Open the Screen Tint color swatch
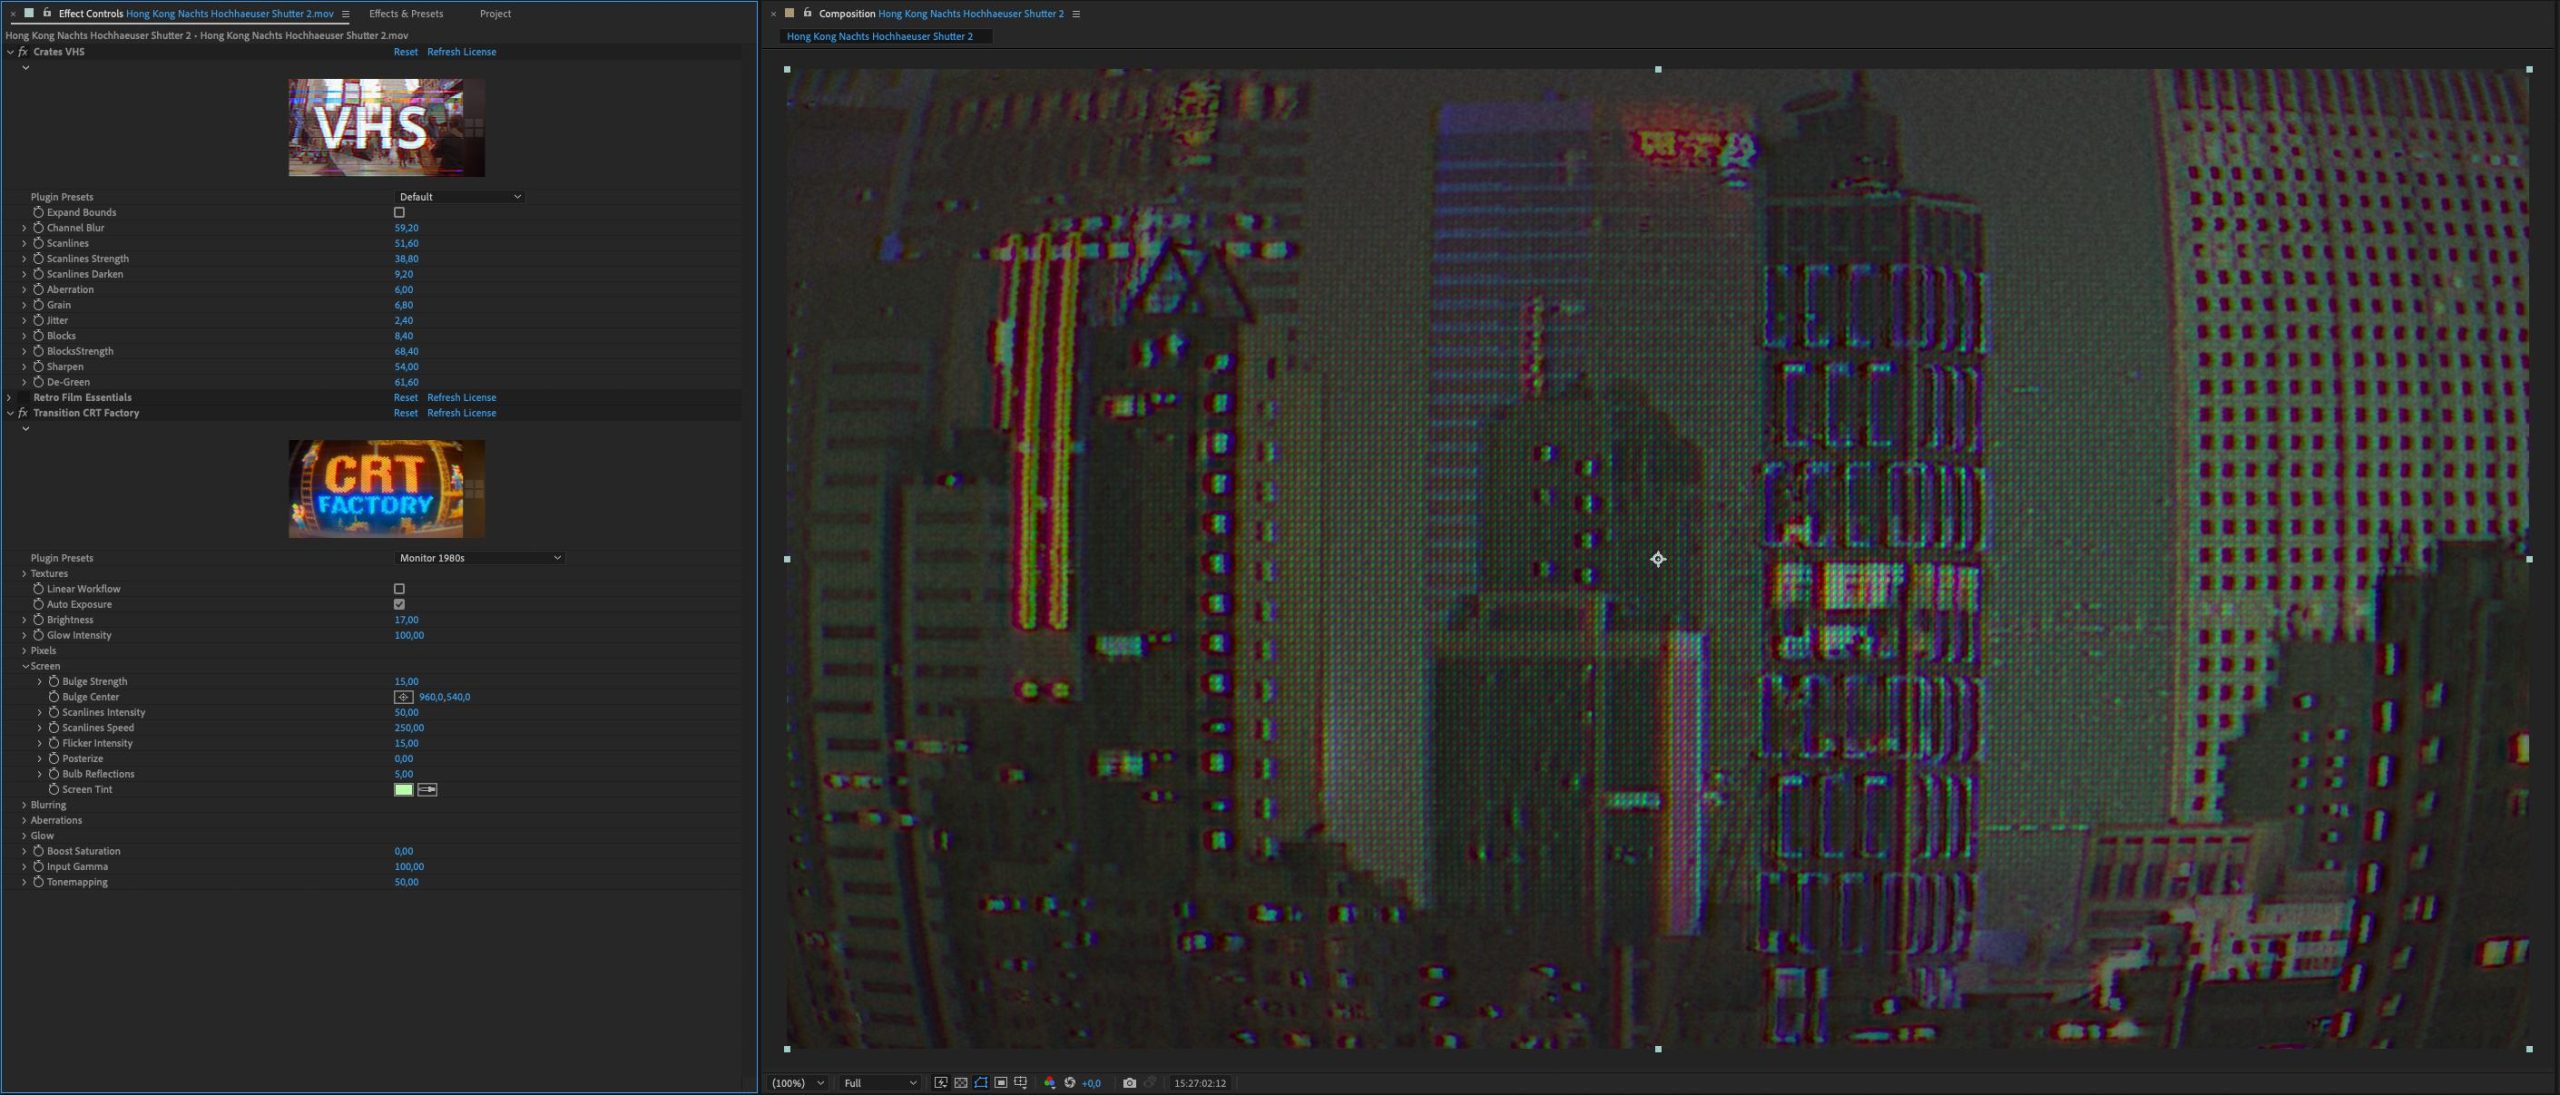The height and width of the screenshot is (1095, 2560). 403,790
